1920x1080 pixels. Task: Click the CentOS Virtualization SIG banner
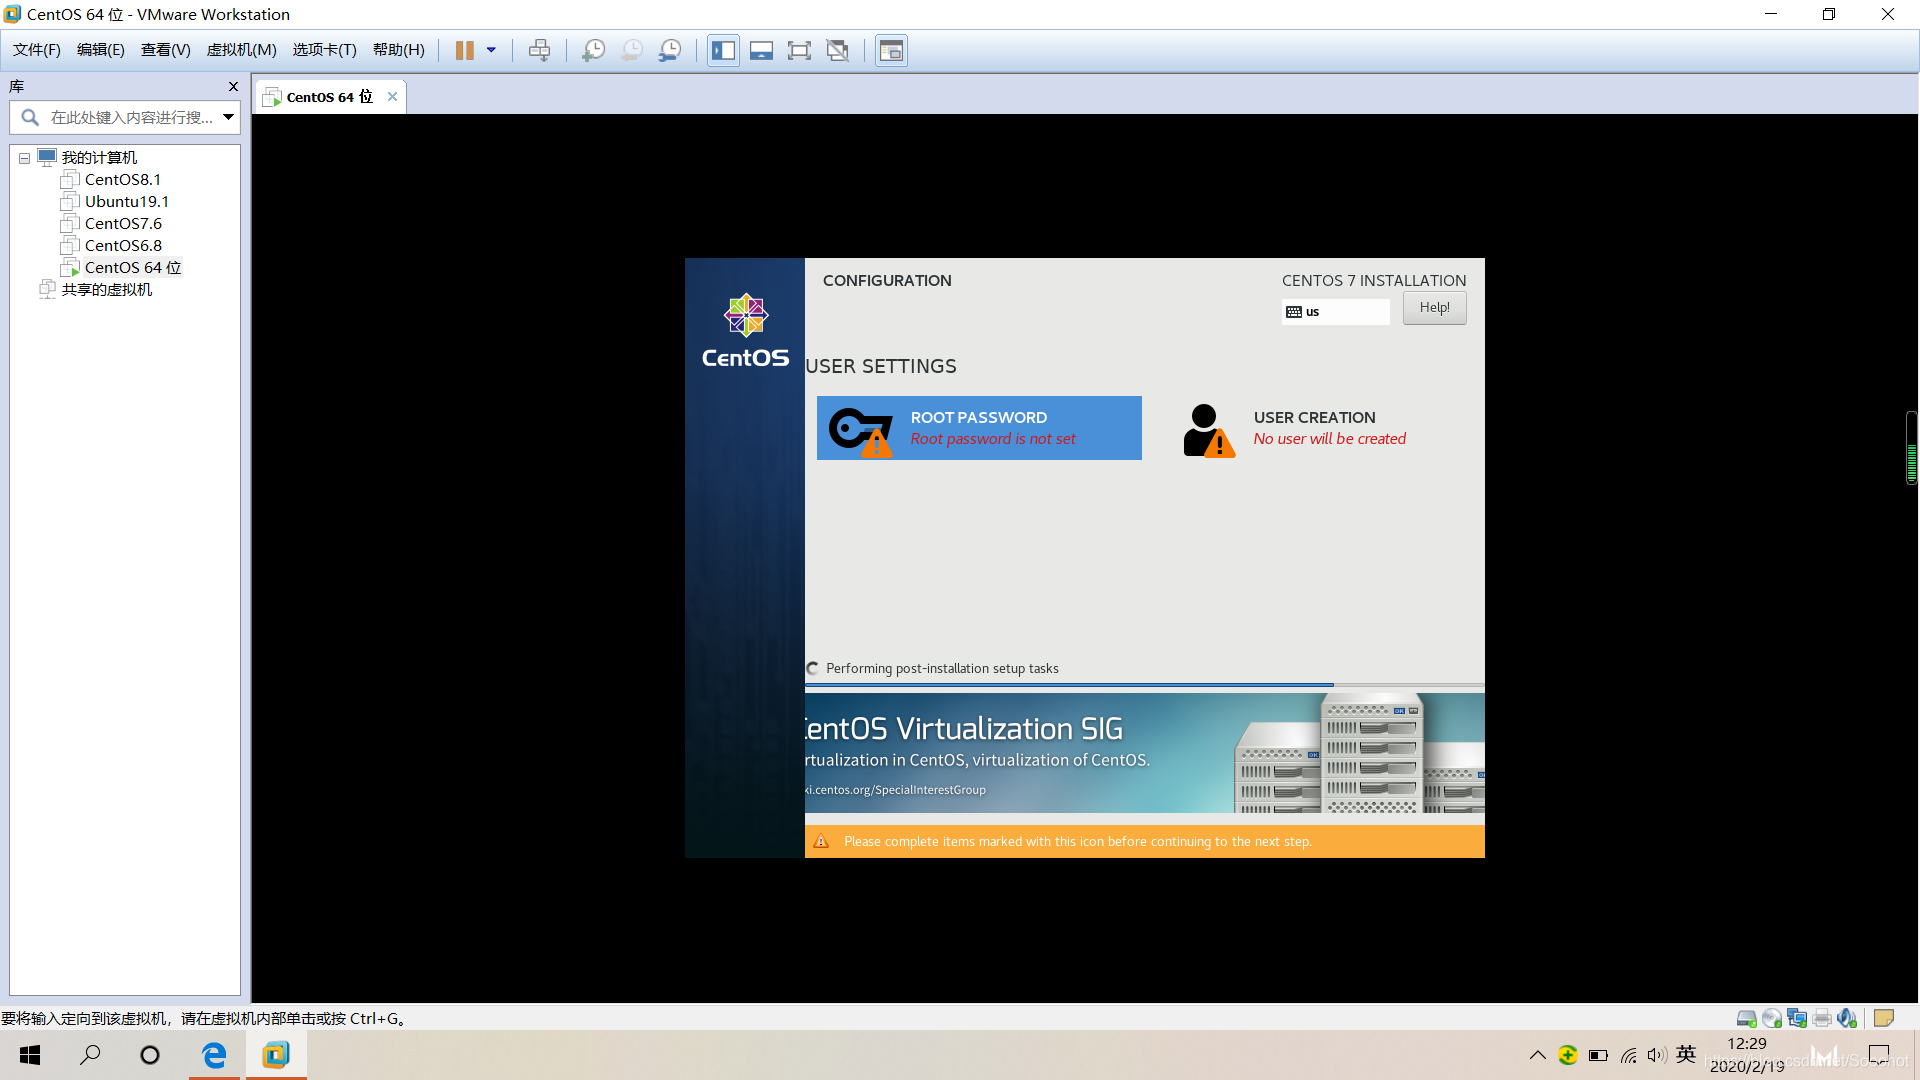[x=1144, y=753]
